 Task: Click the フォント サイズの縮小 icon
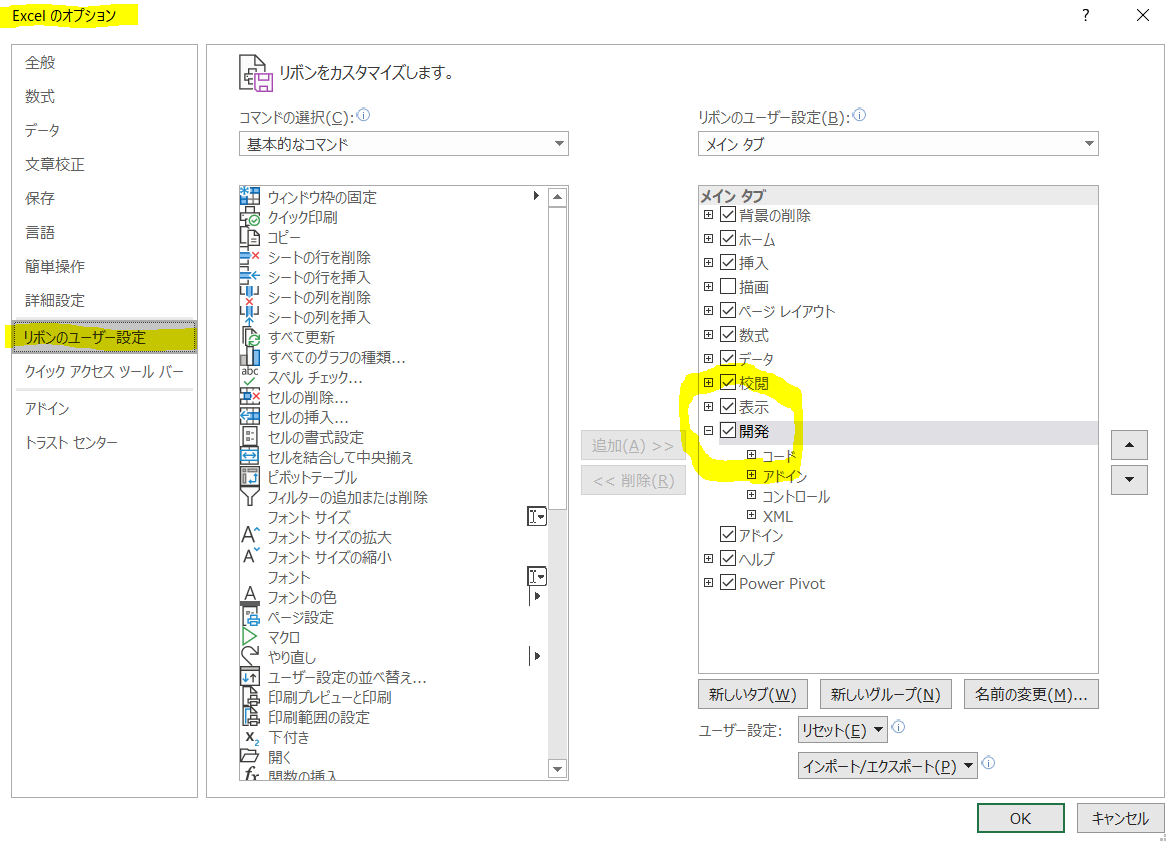pos(250,556)
